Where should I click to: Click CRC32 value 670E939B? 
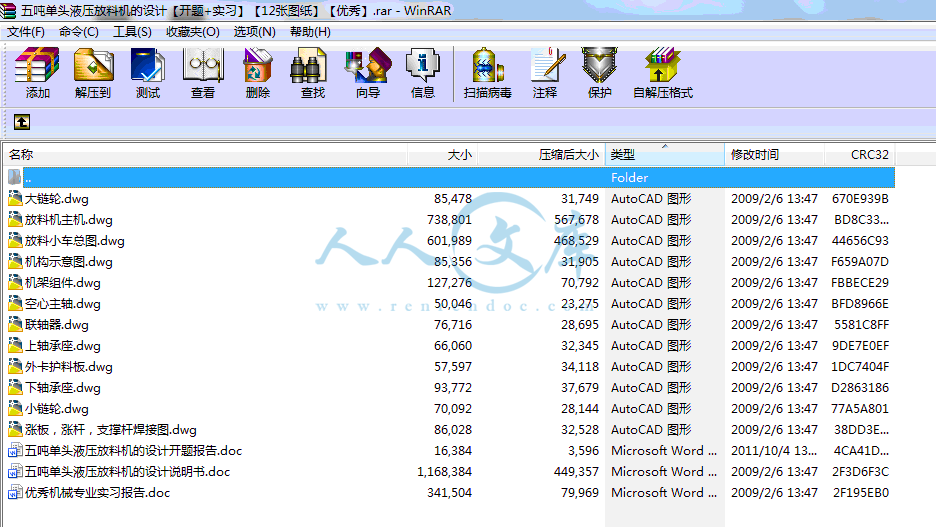click(860, 199)
